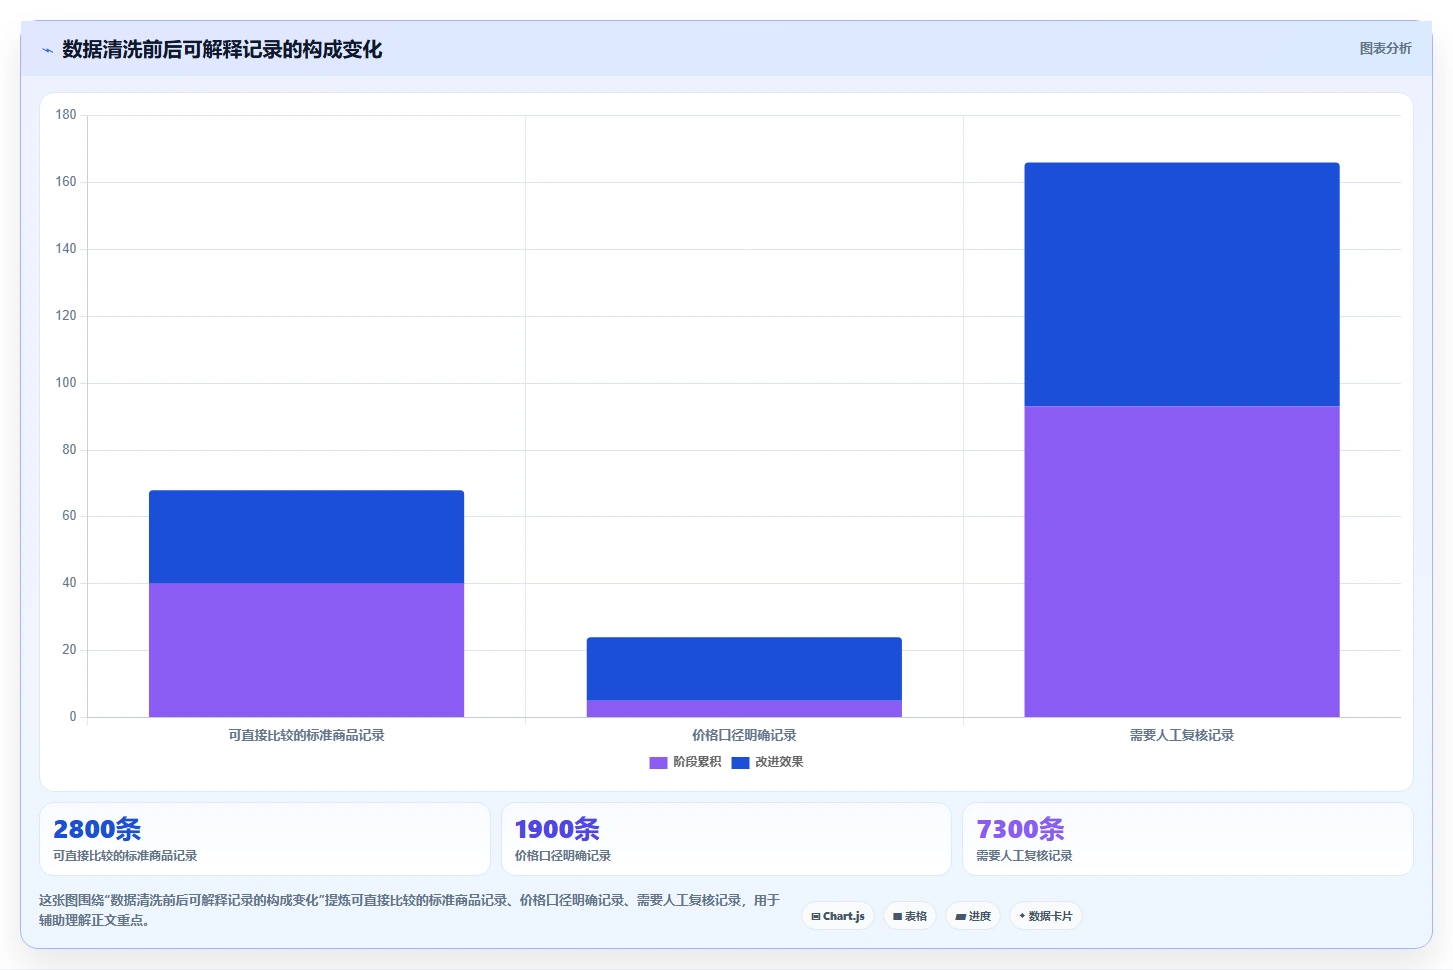The image size is (1453, 970).
Task: Click the 2800条 data card
Action: point(265,839)
